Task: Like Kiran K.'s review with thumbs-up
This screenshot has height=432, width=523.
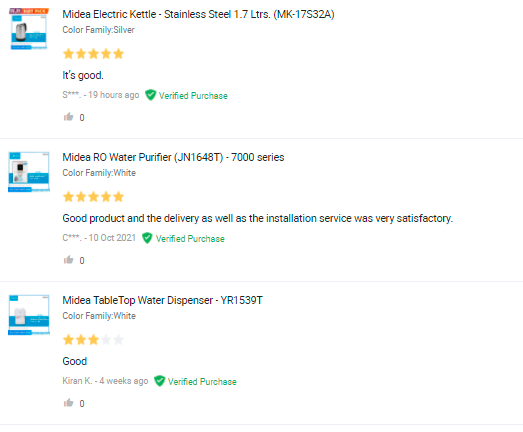Action: click(68, 403)
